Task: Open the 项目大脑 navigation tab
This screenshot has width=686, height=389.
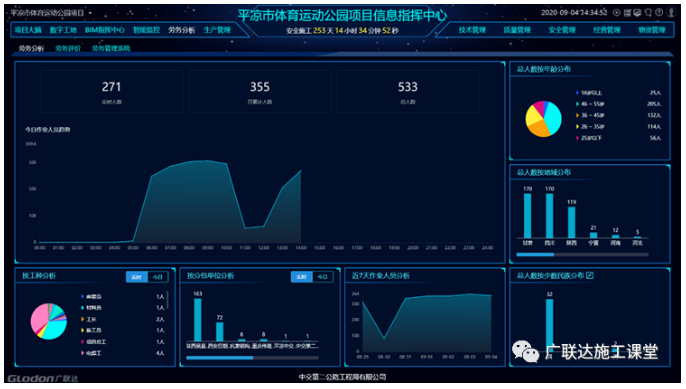Action: click(x=28, y=30)
